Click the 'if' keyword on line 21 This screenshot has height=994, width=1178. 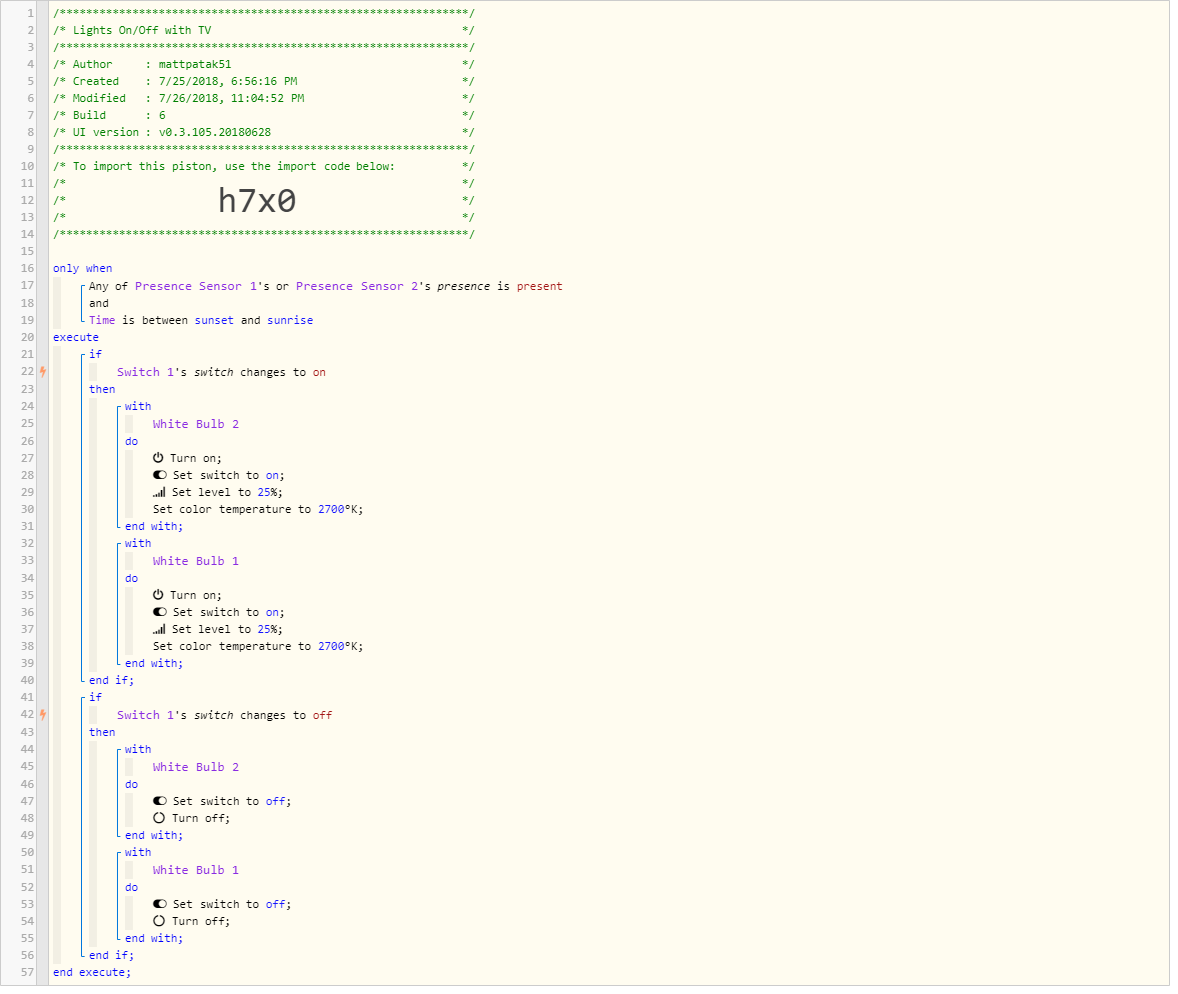coord(95,354)
